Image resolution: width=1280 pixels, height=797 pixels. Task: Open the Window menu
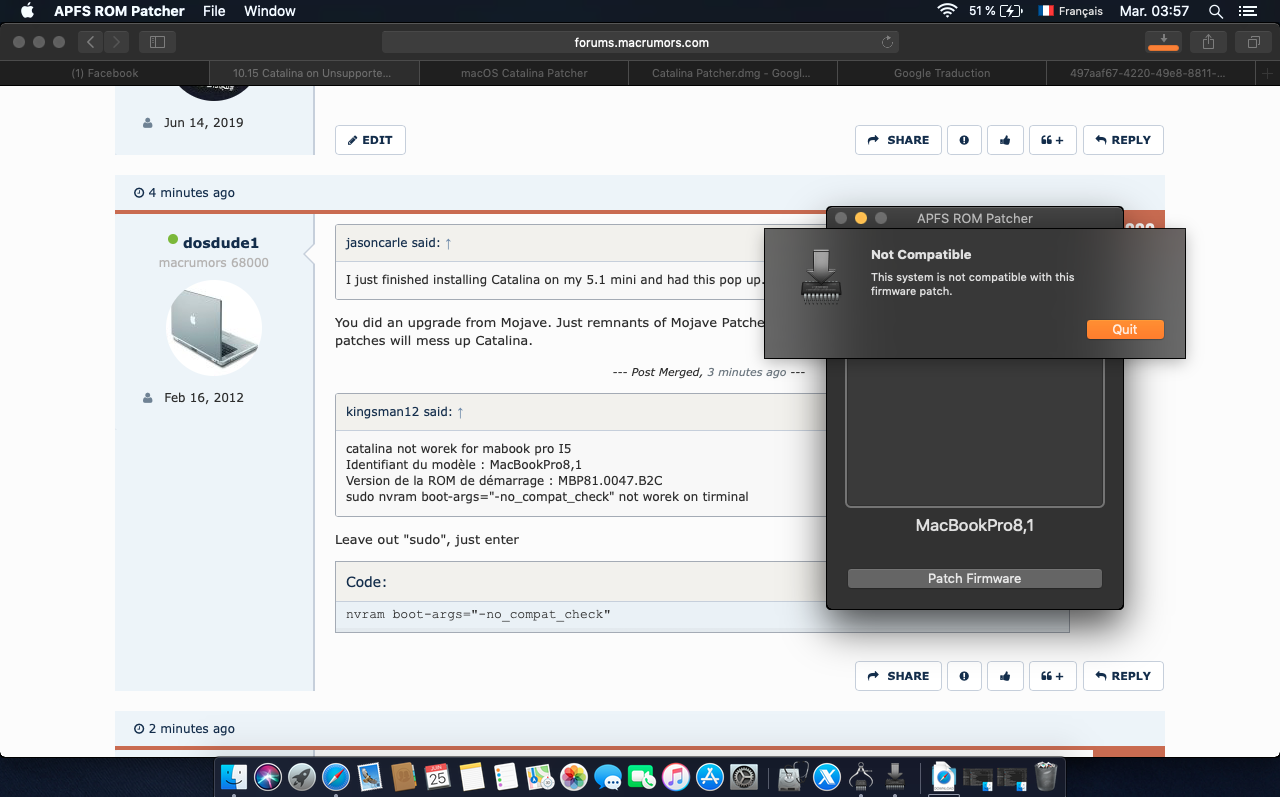click(270, 11)
